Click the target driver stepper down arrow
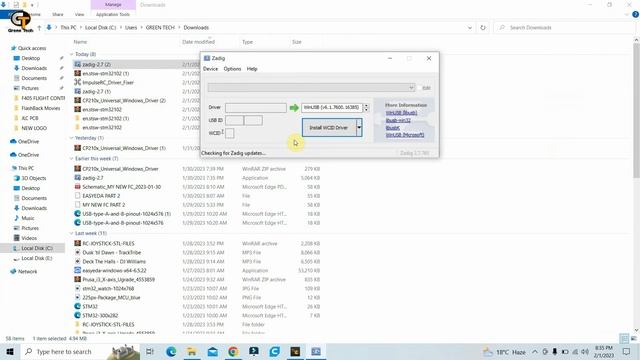This screenshot has height=360, width=640. click(x=366, y=109)
